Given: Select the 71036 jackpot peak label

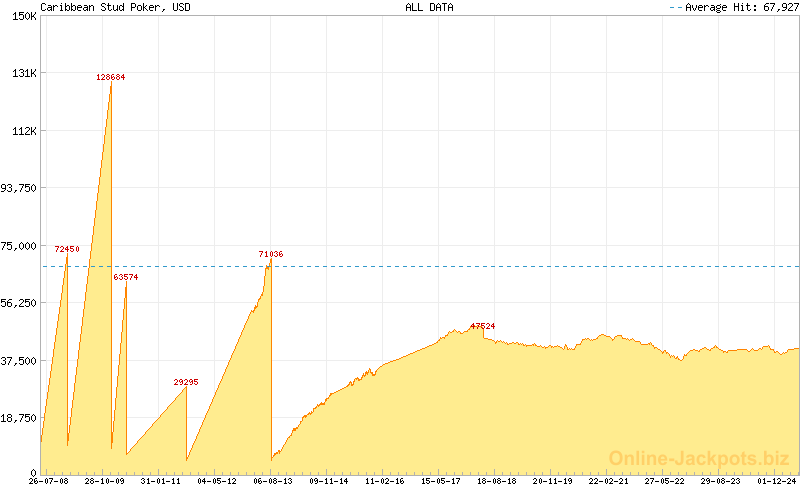Looking at the screenshot, I should [x=271, y=255].
